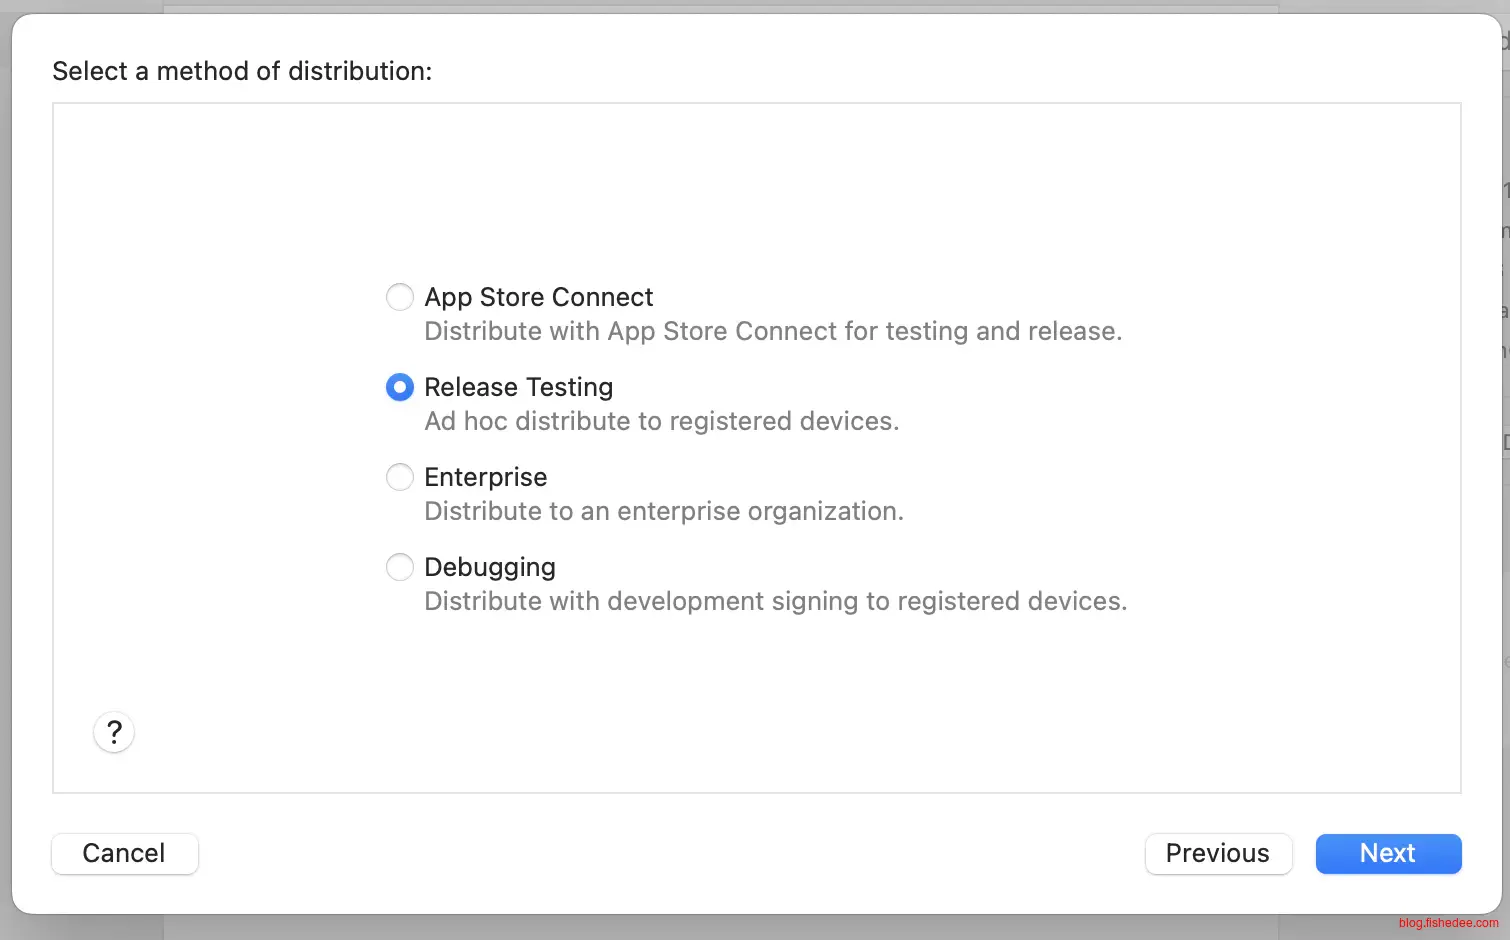Click the 'Select a method of distribution' heading
The image size is (1510, 940).
click(242, 71)
